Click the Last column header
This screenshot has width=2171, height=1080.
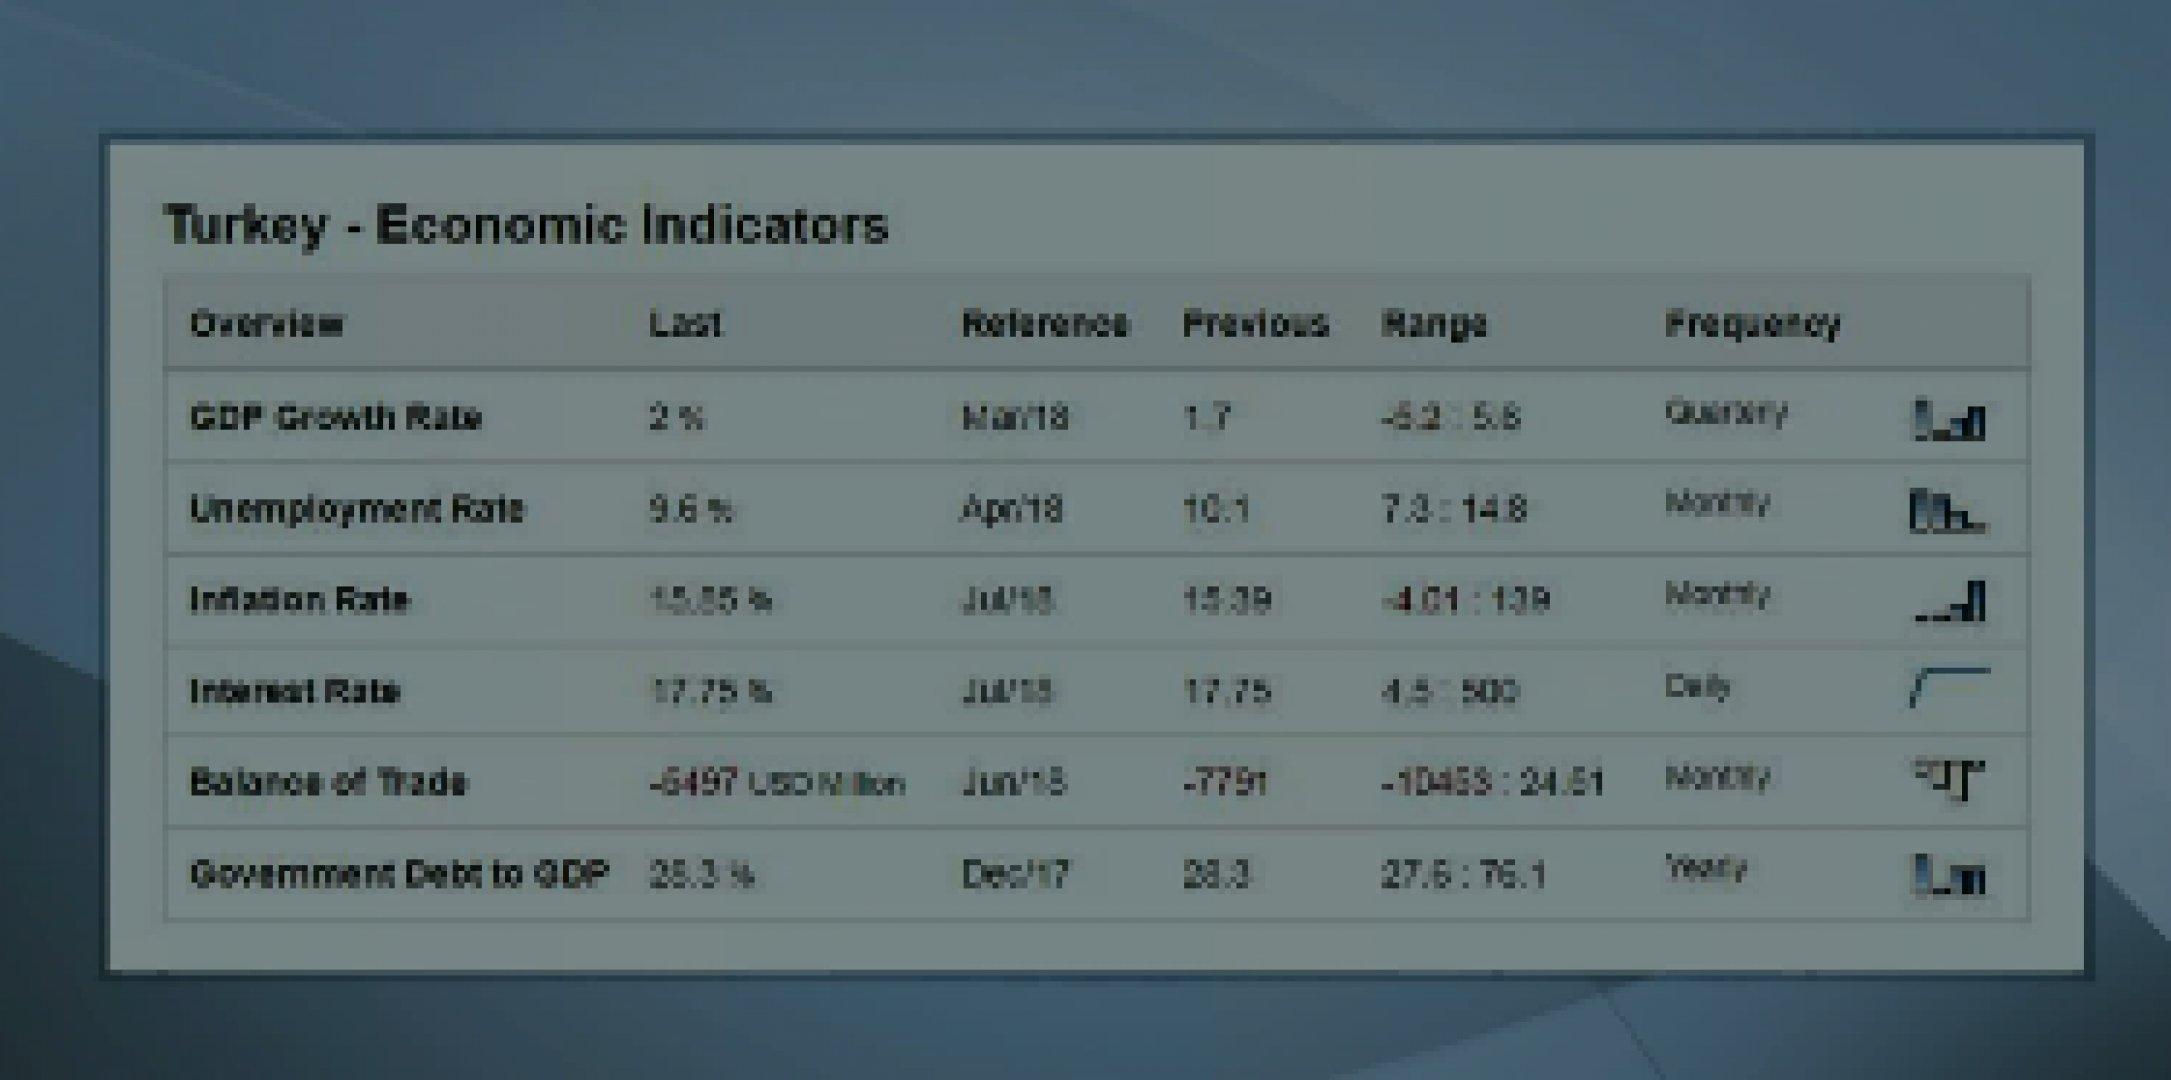coord(685,324)
